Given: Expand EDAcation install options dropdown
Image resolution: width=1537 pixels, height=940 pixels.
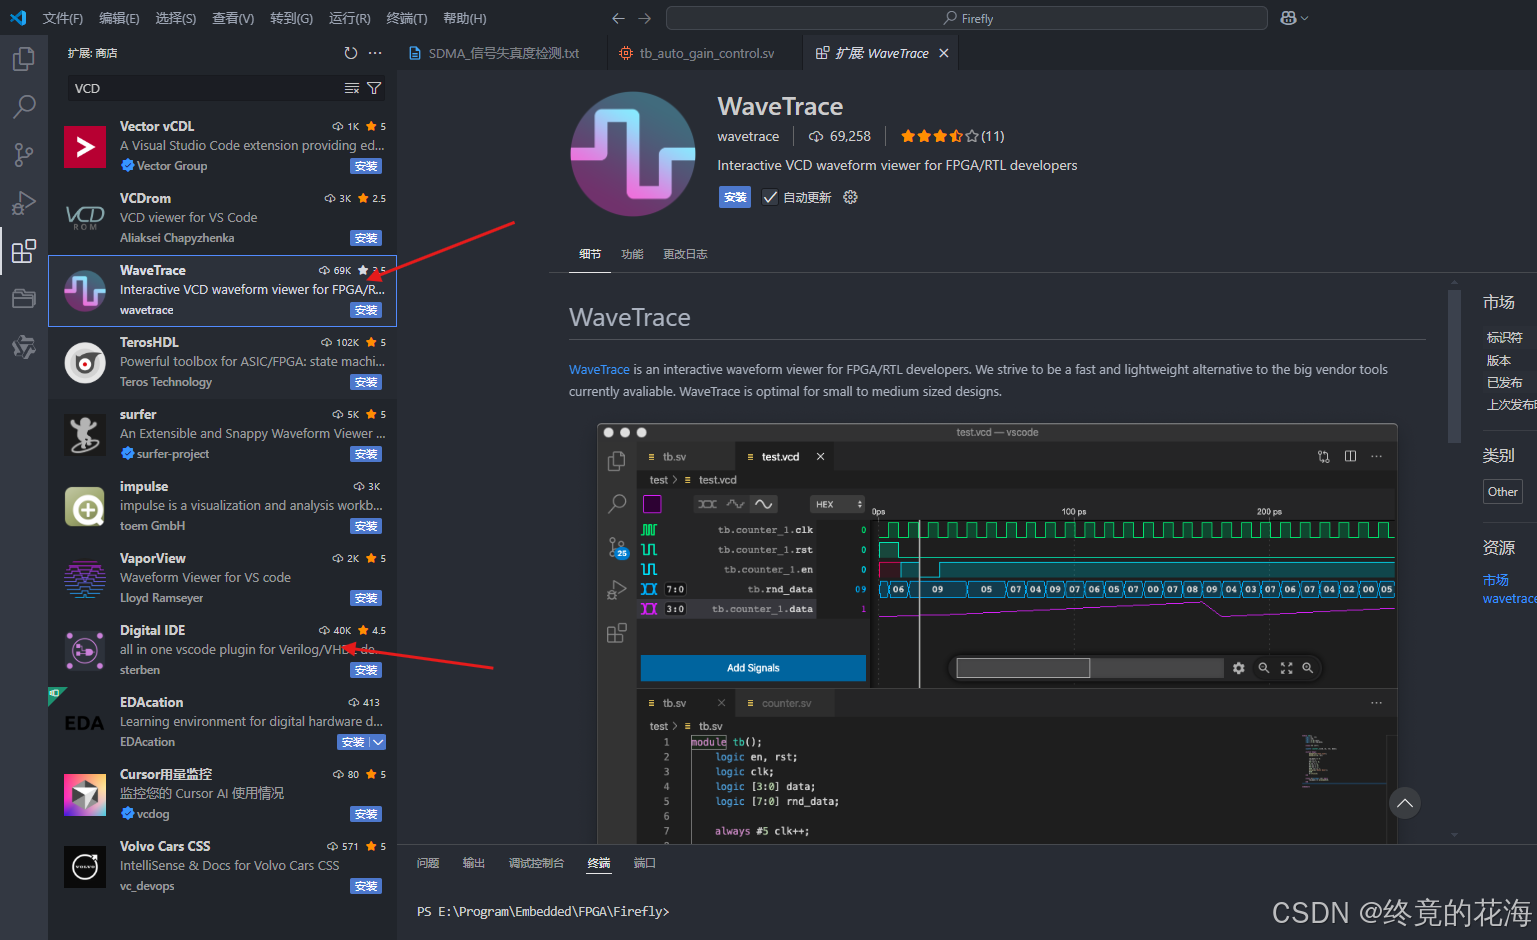Looking at the screenshot, I should tap(377, 742).
